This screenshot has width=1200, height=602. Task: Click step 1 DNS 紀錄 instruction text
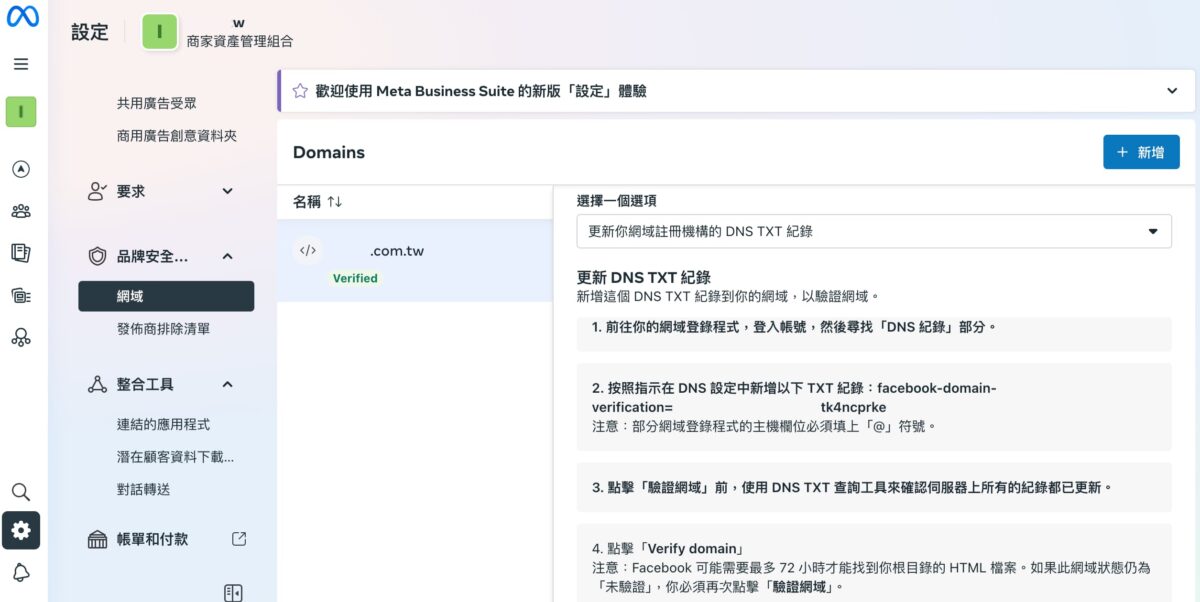tap(794, 327)
